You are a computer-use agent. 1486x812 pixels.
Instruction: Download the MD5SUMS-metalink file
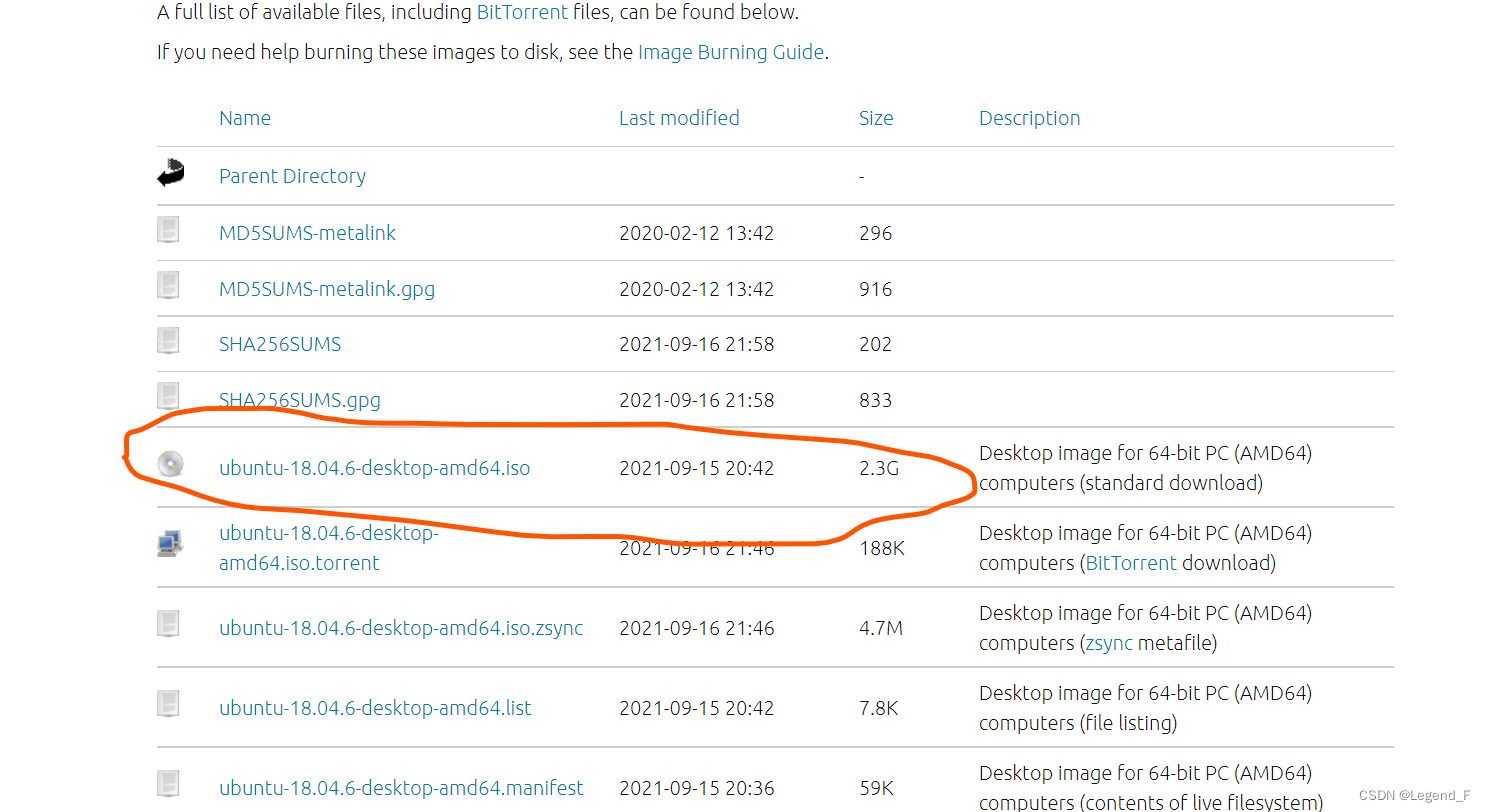307,233
